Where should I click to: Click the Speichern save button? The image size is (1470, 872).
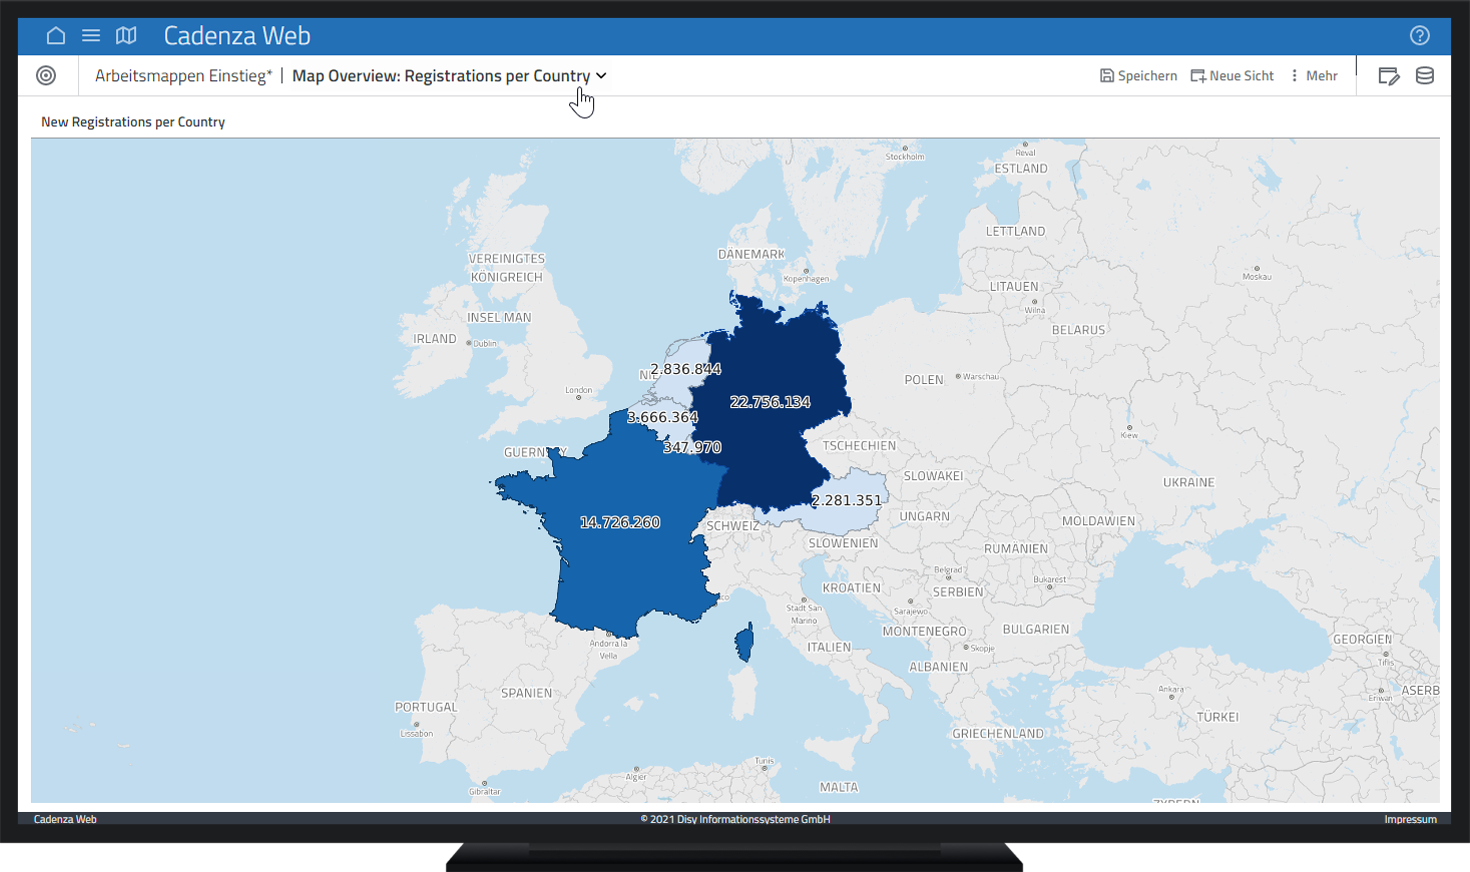tap(1138, 76)
